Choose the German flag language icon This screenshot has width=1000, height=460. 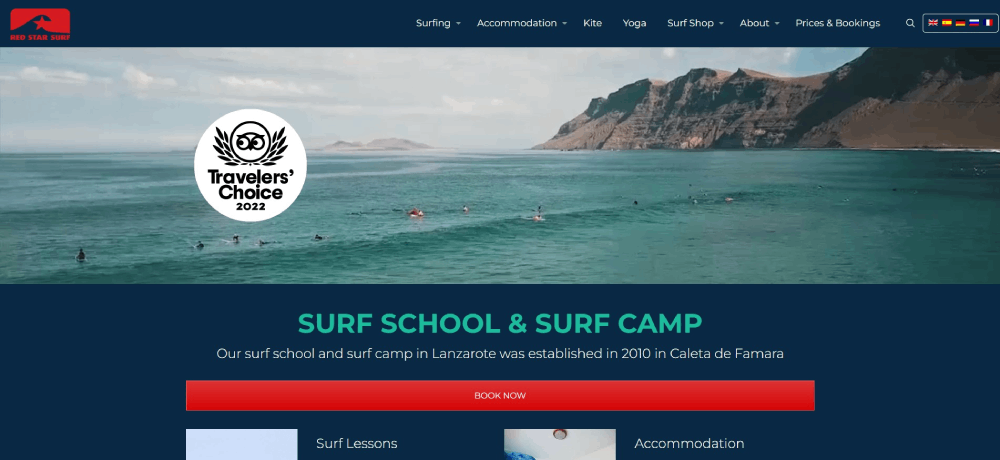tap(960, 22)
